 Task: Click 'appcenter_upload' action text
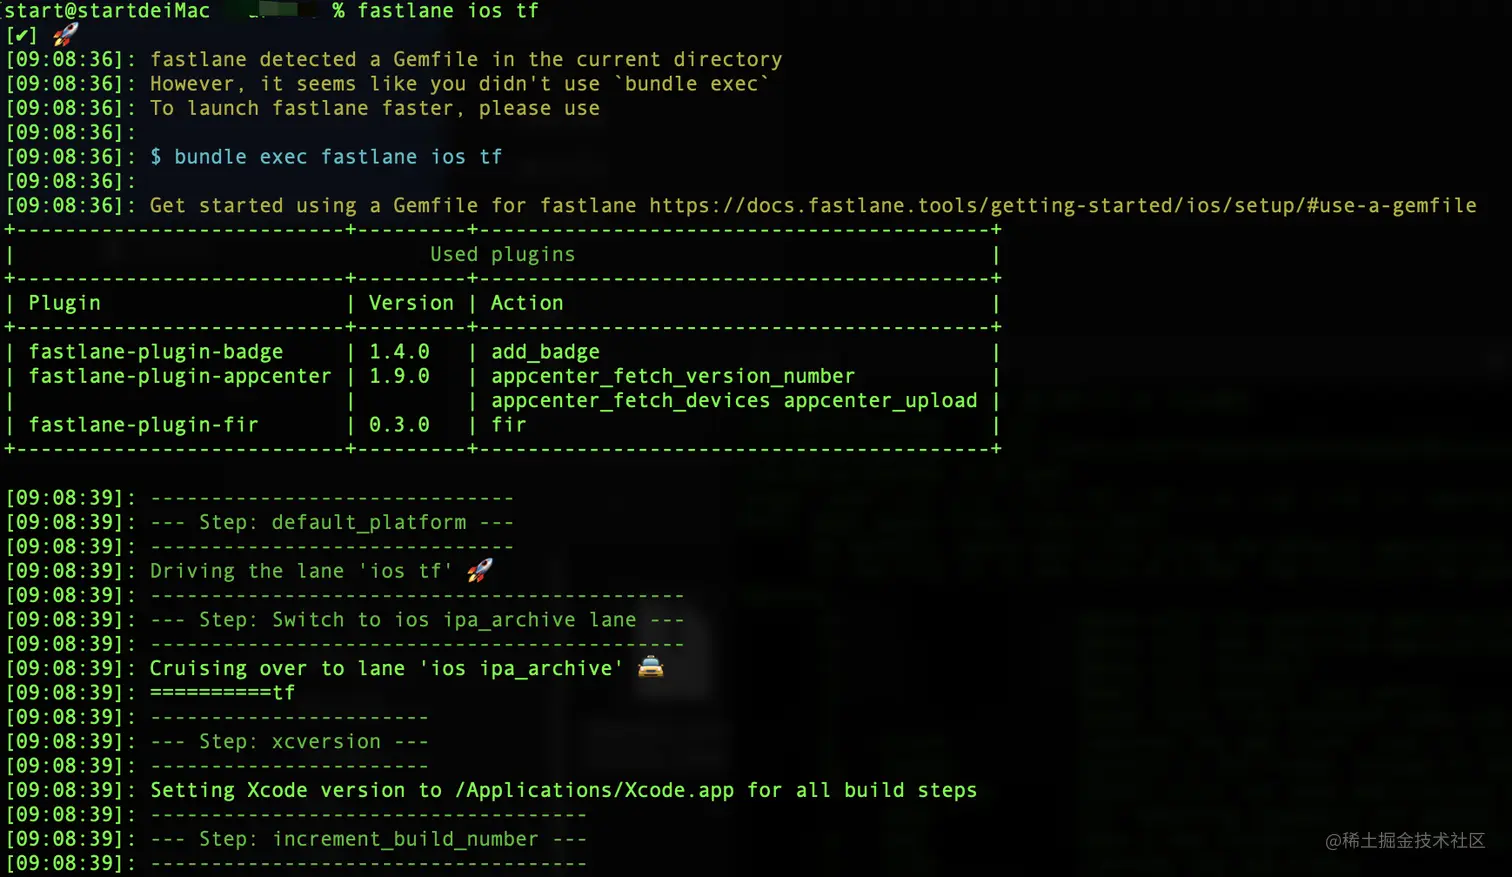[880, 401]
